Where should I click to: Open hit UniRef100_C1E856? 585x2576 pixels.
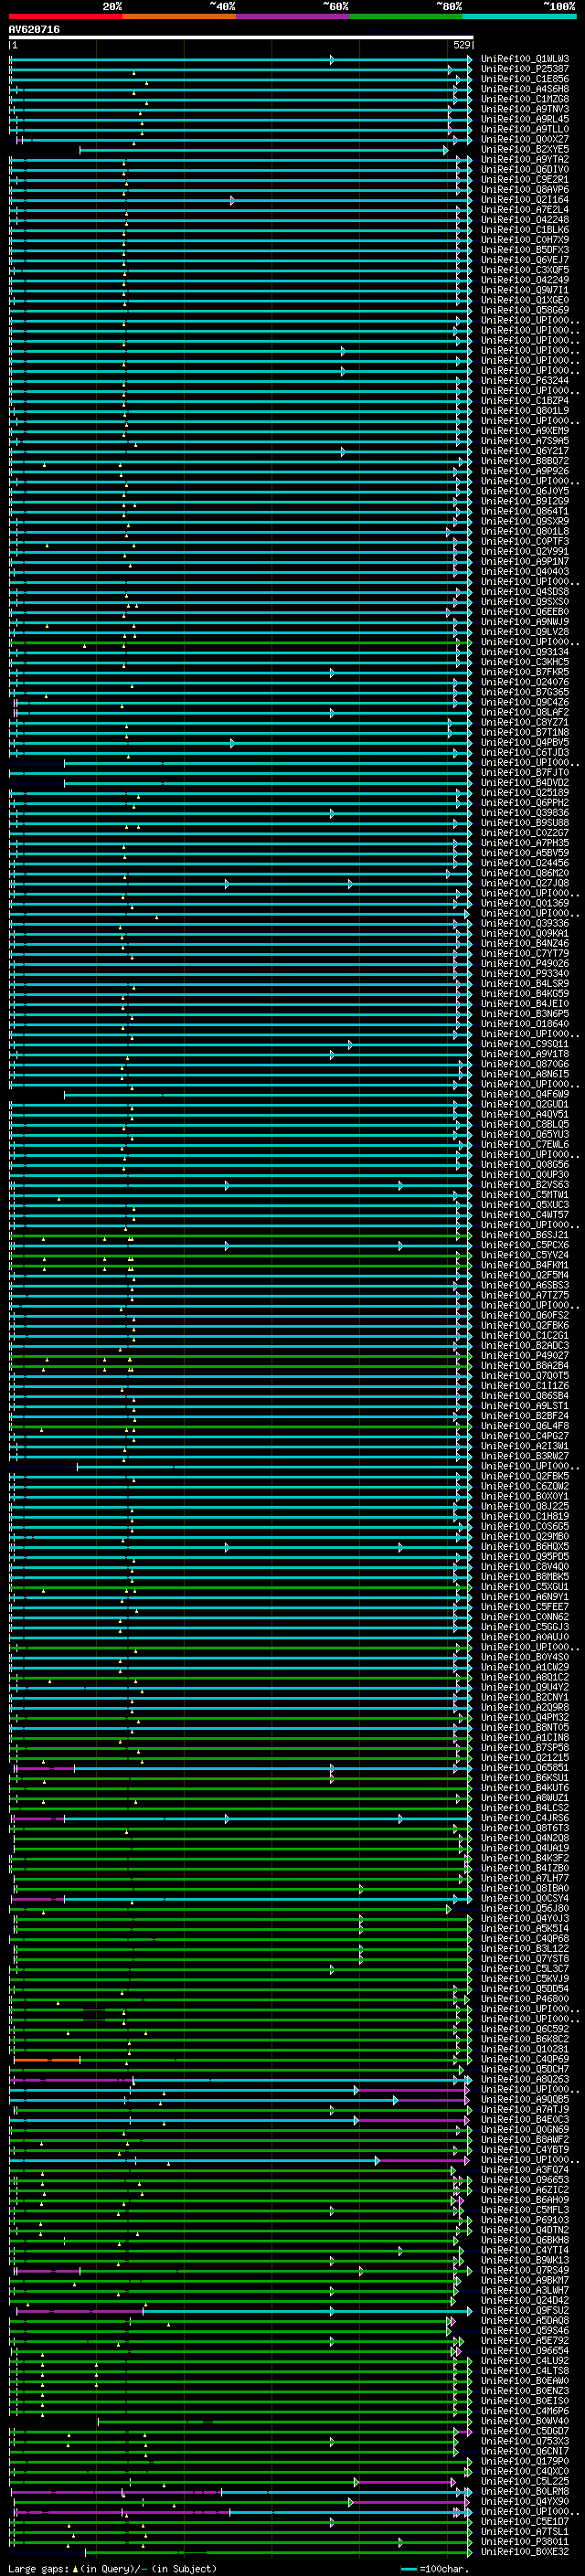pyautogui.click(x=525, y=79)
